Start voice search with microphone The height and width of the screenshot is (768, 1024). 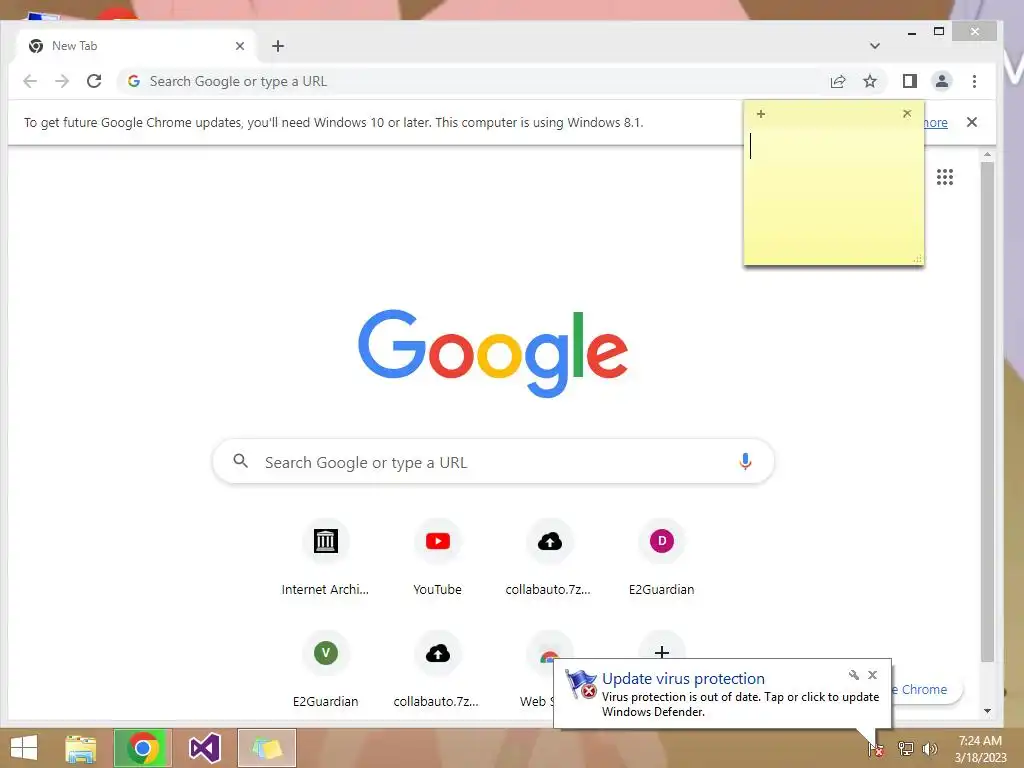(x=745, y=462)
